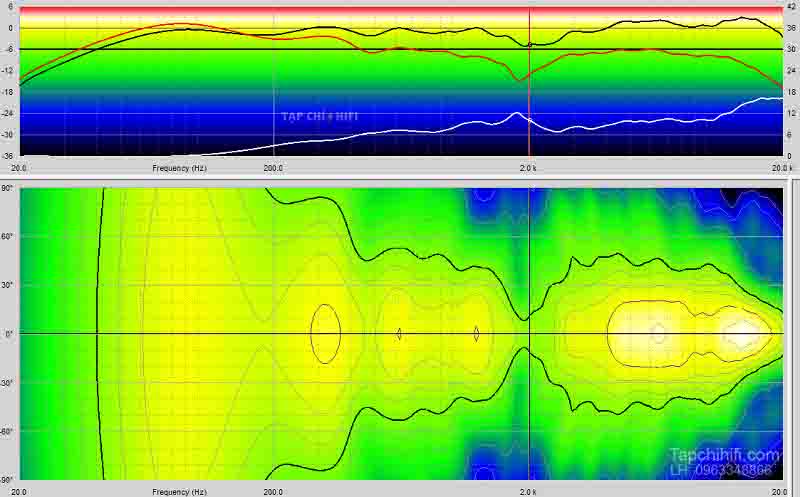Click the "-12" label on the left dB axis
This screenshot has width=800, height=497.
(9, 71)
